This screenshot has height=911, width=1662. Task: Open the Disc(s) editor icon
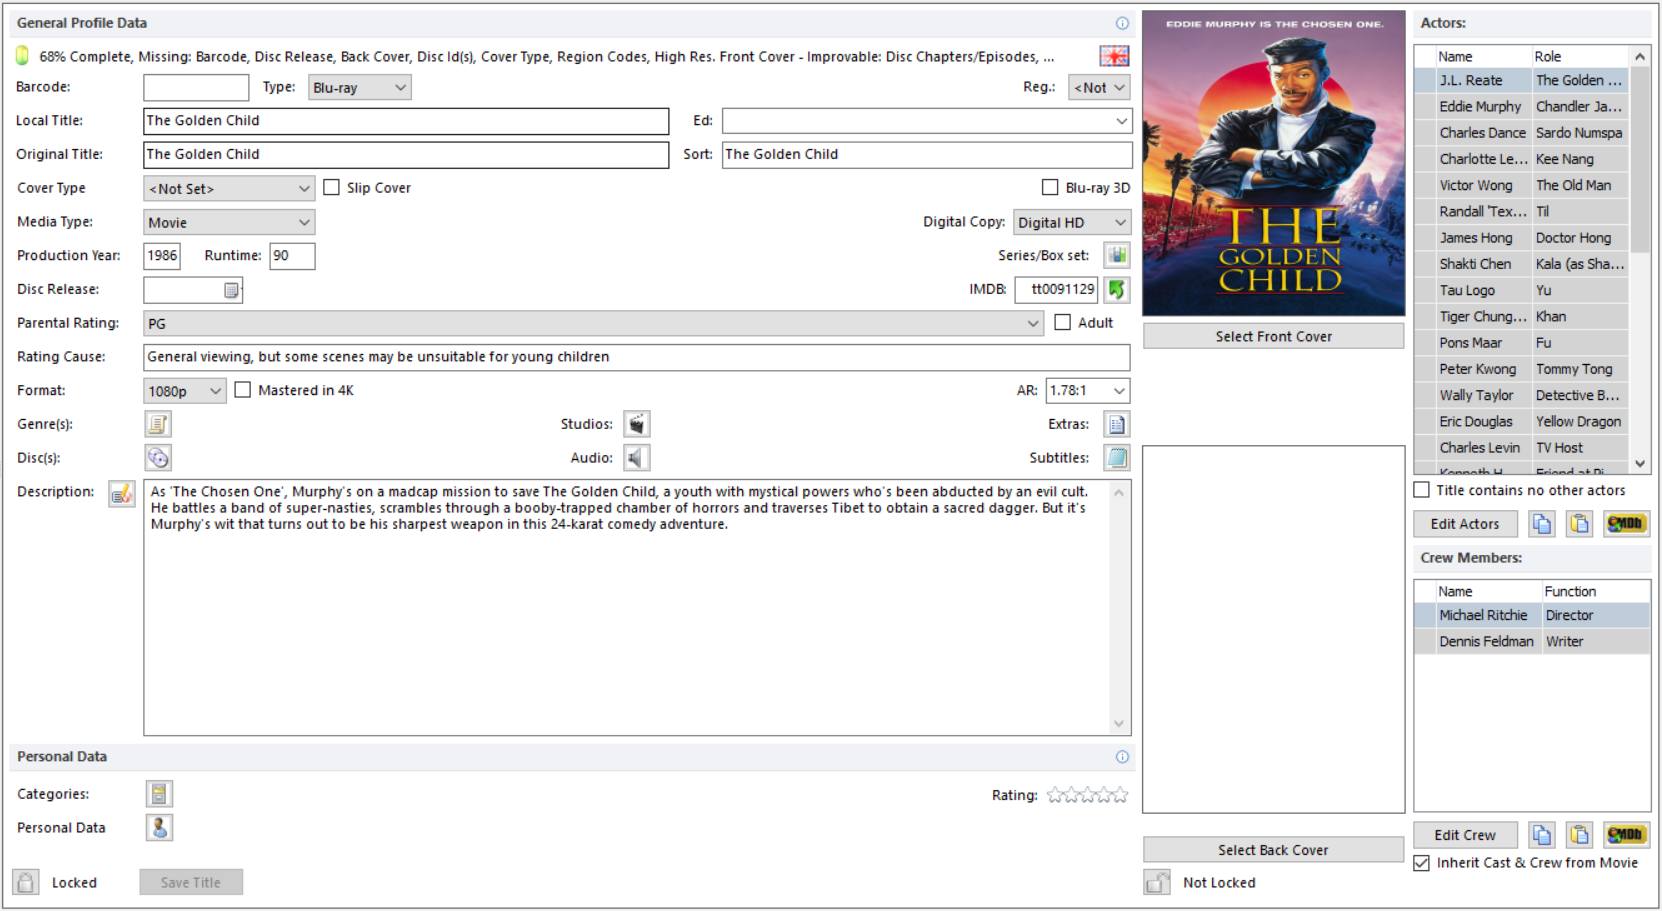pyautogui.click(x=158, y=458)
